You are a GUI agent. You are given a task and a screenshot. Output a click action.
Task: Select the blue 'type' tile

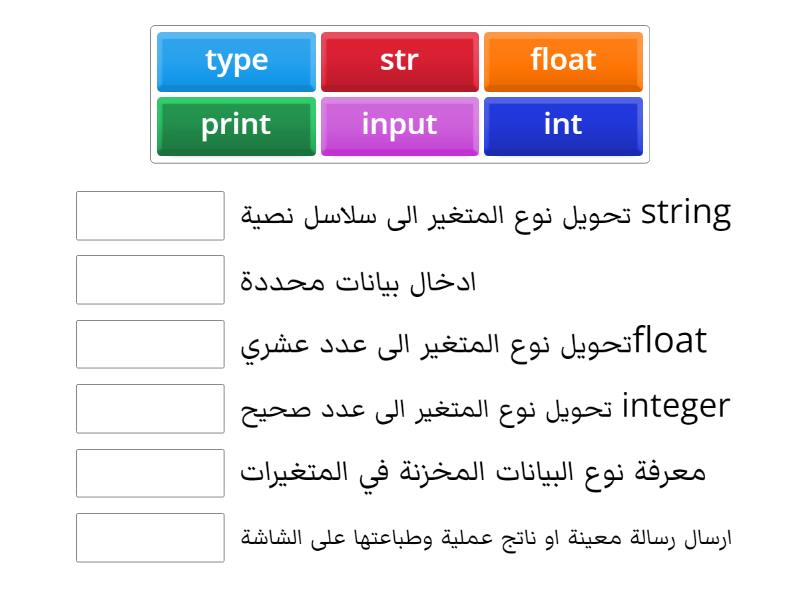point(236,62)
